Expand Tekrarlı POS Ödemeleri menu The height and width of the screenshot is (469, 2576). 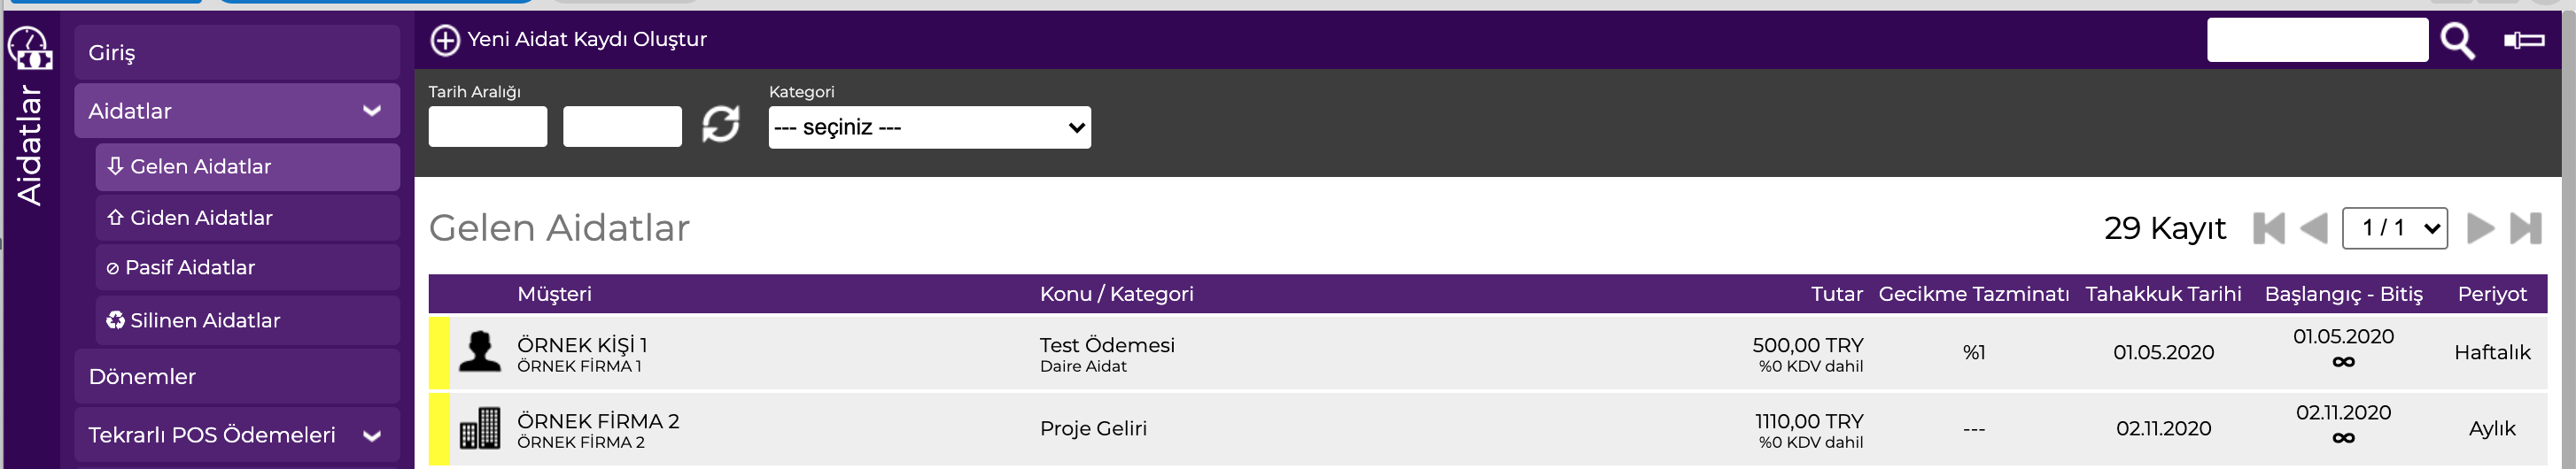pos(372,435)
